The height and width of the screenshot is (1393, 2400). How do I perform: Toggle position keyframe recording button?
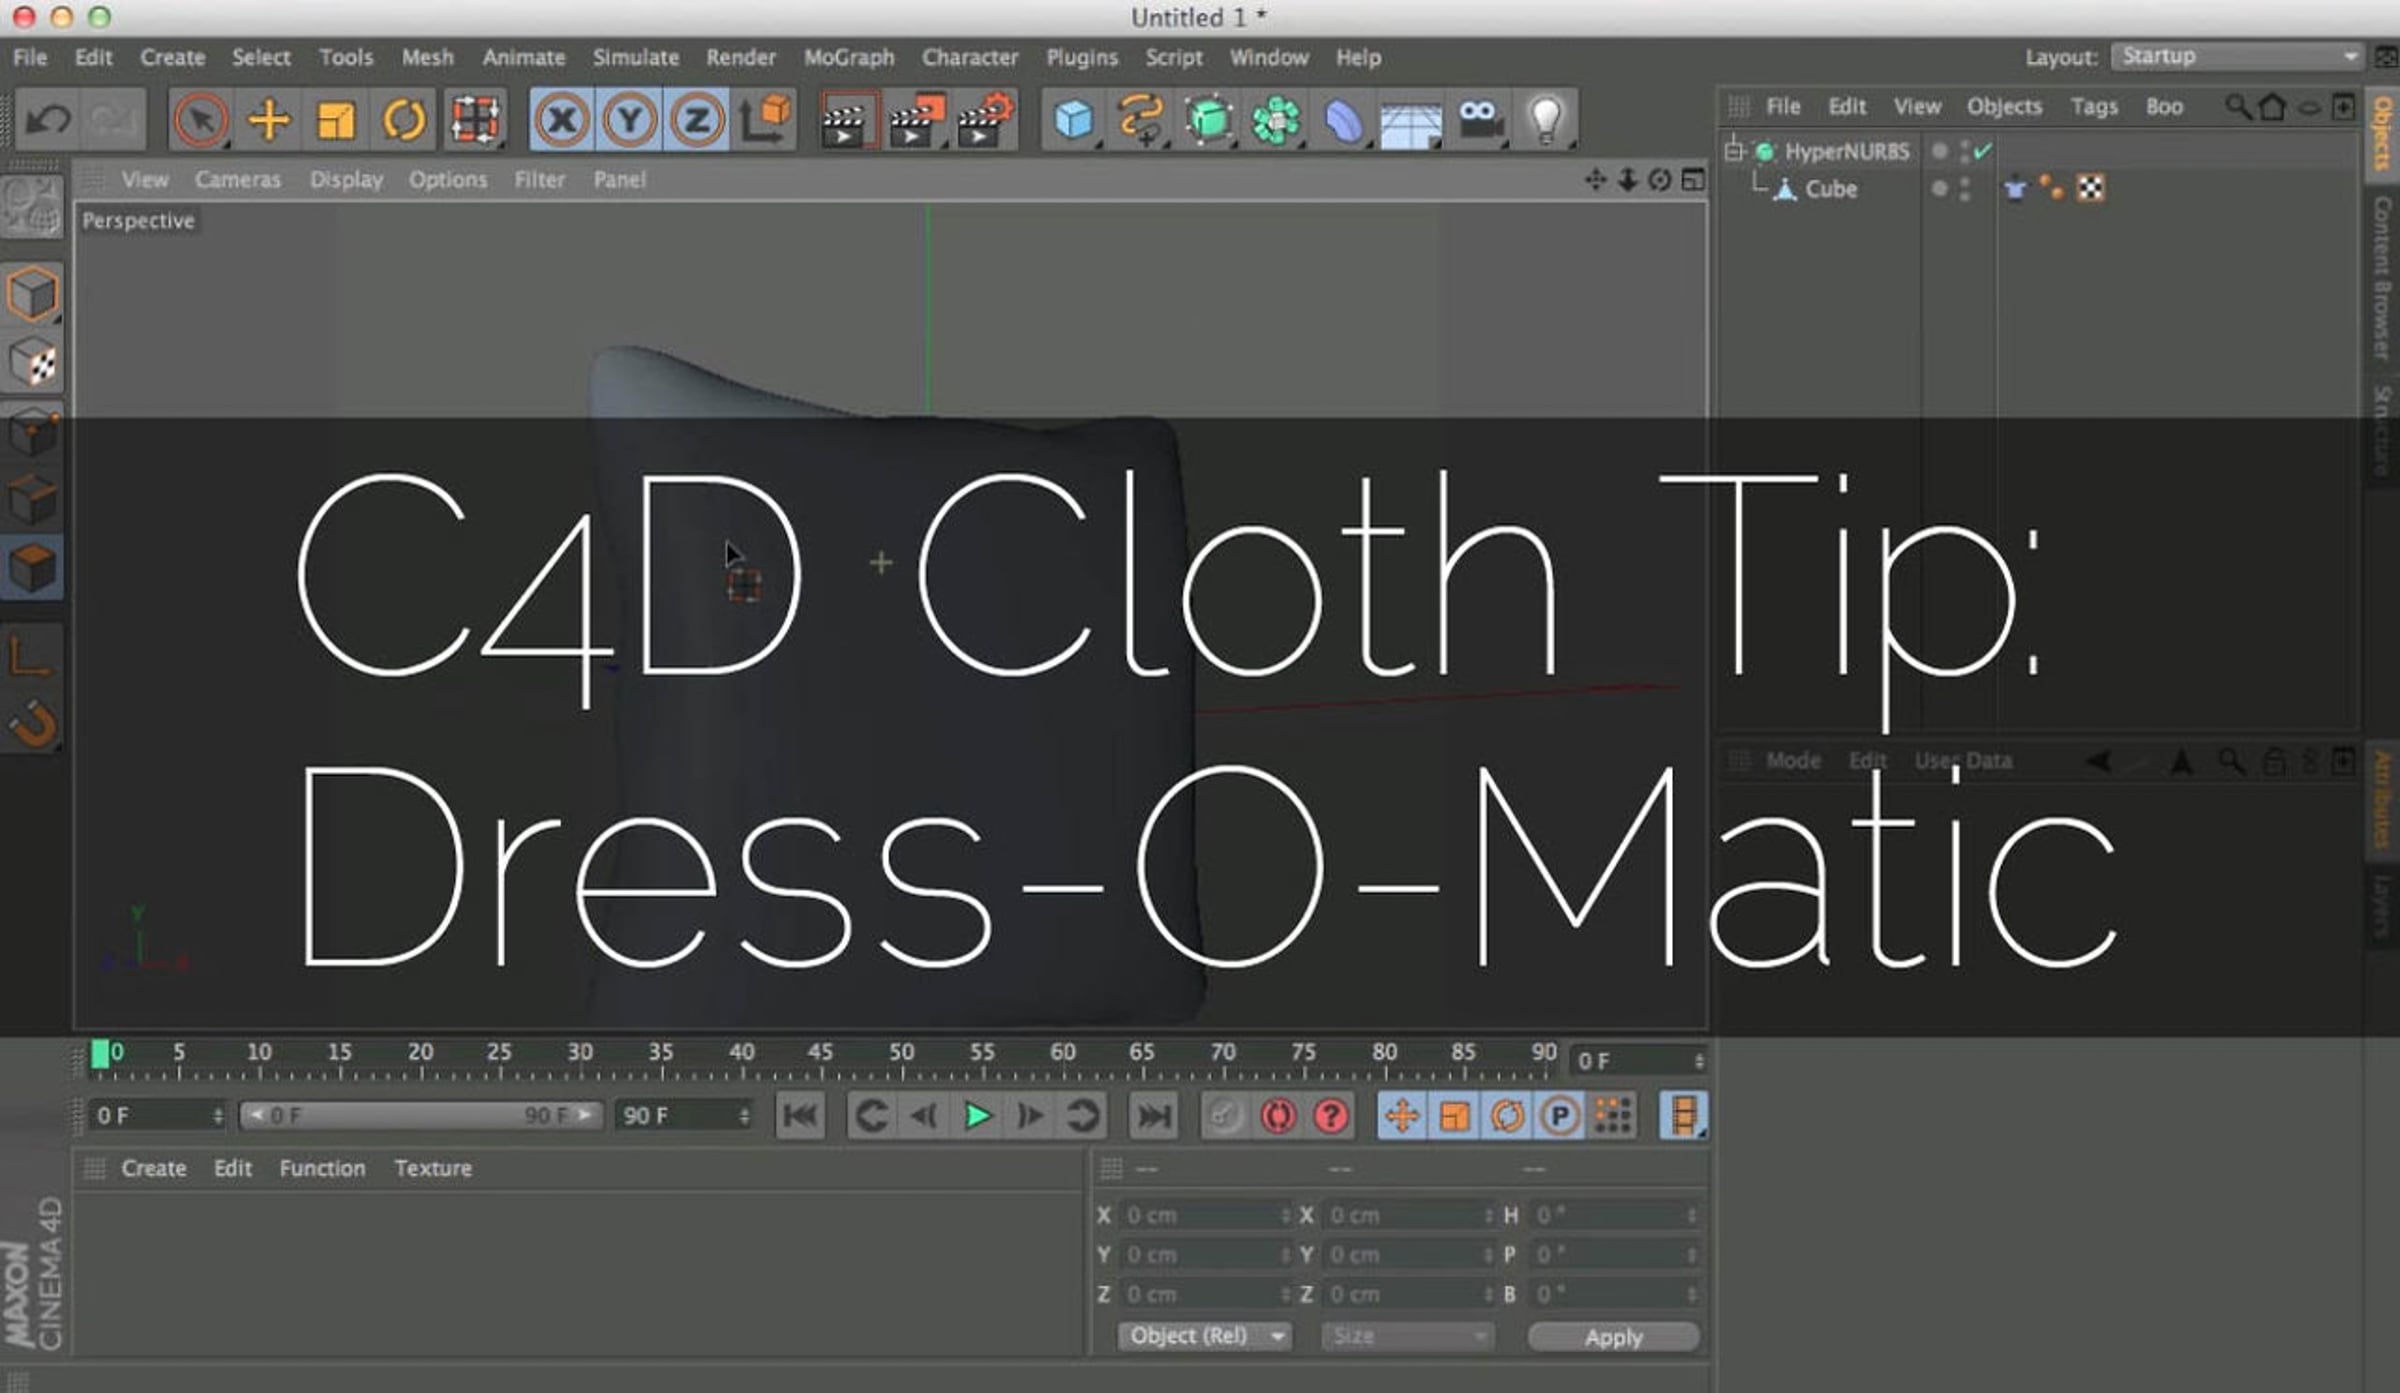coord(1402,1115)
